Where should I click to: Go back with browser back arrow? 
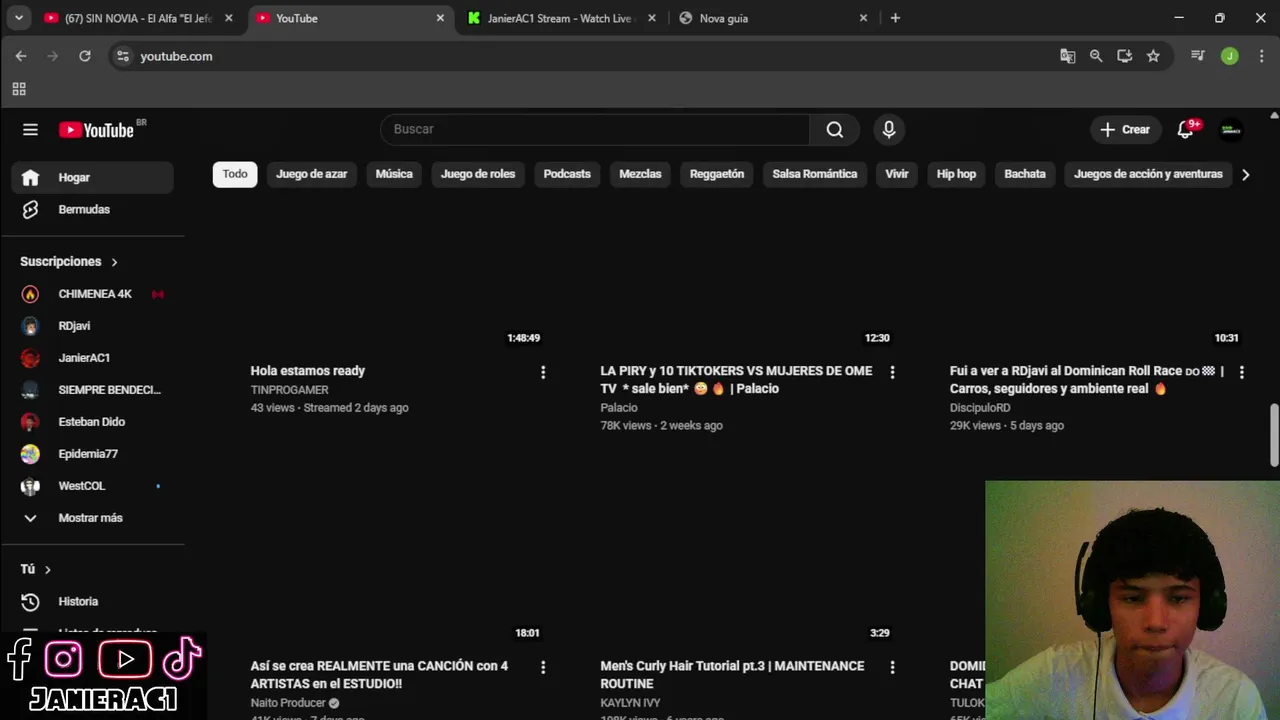pos(21,56)
